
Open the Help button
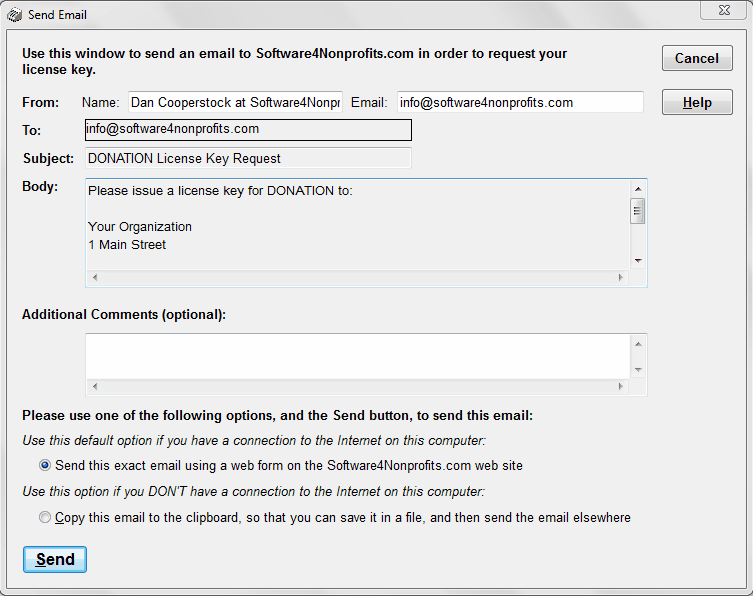point(697,102)
